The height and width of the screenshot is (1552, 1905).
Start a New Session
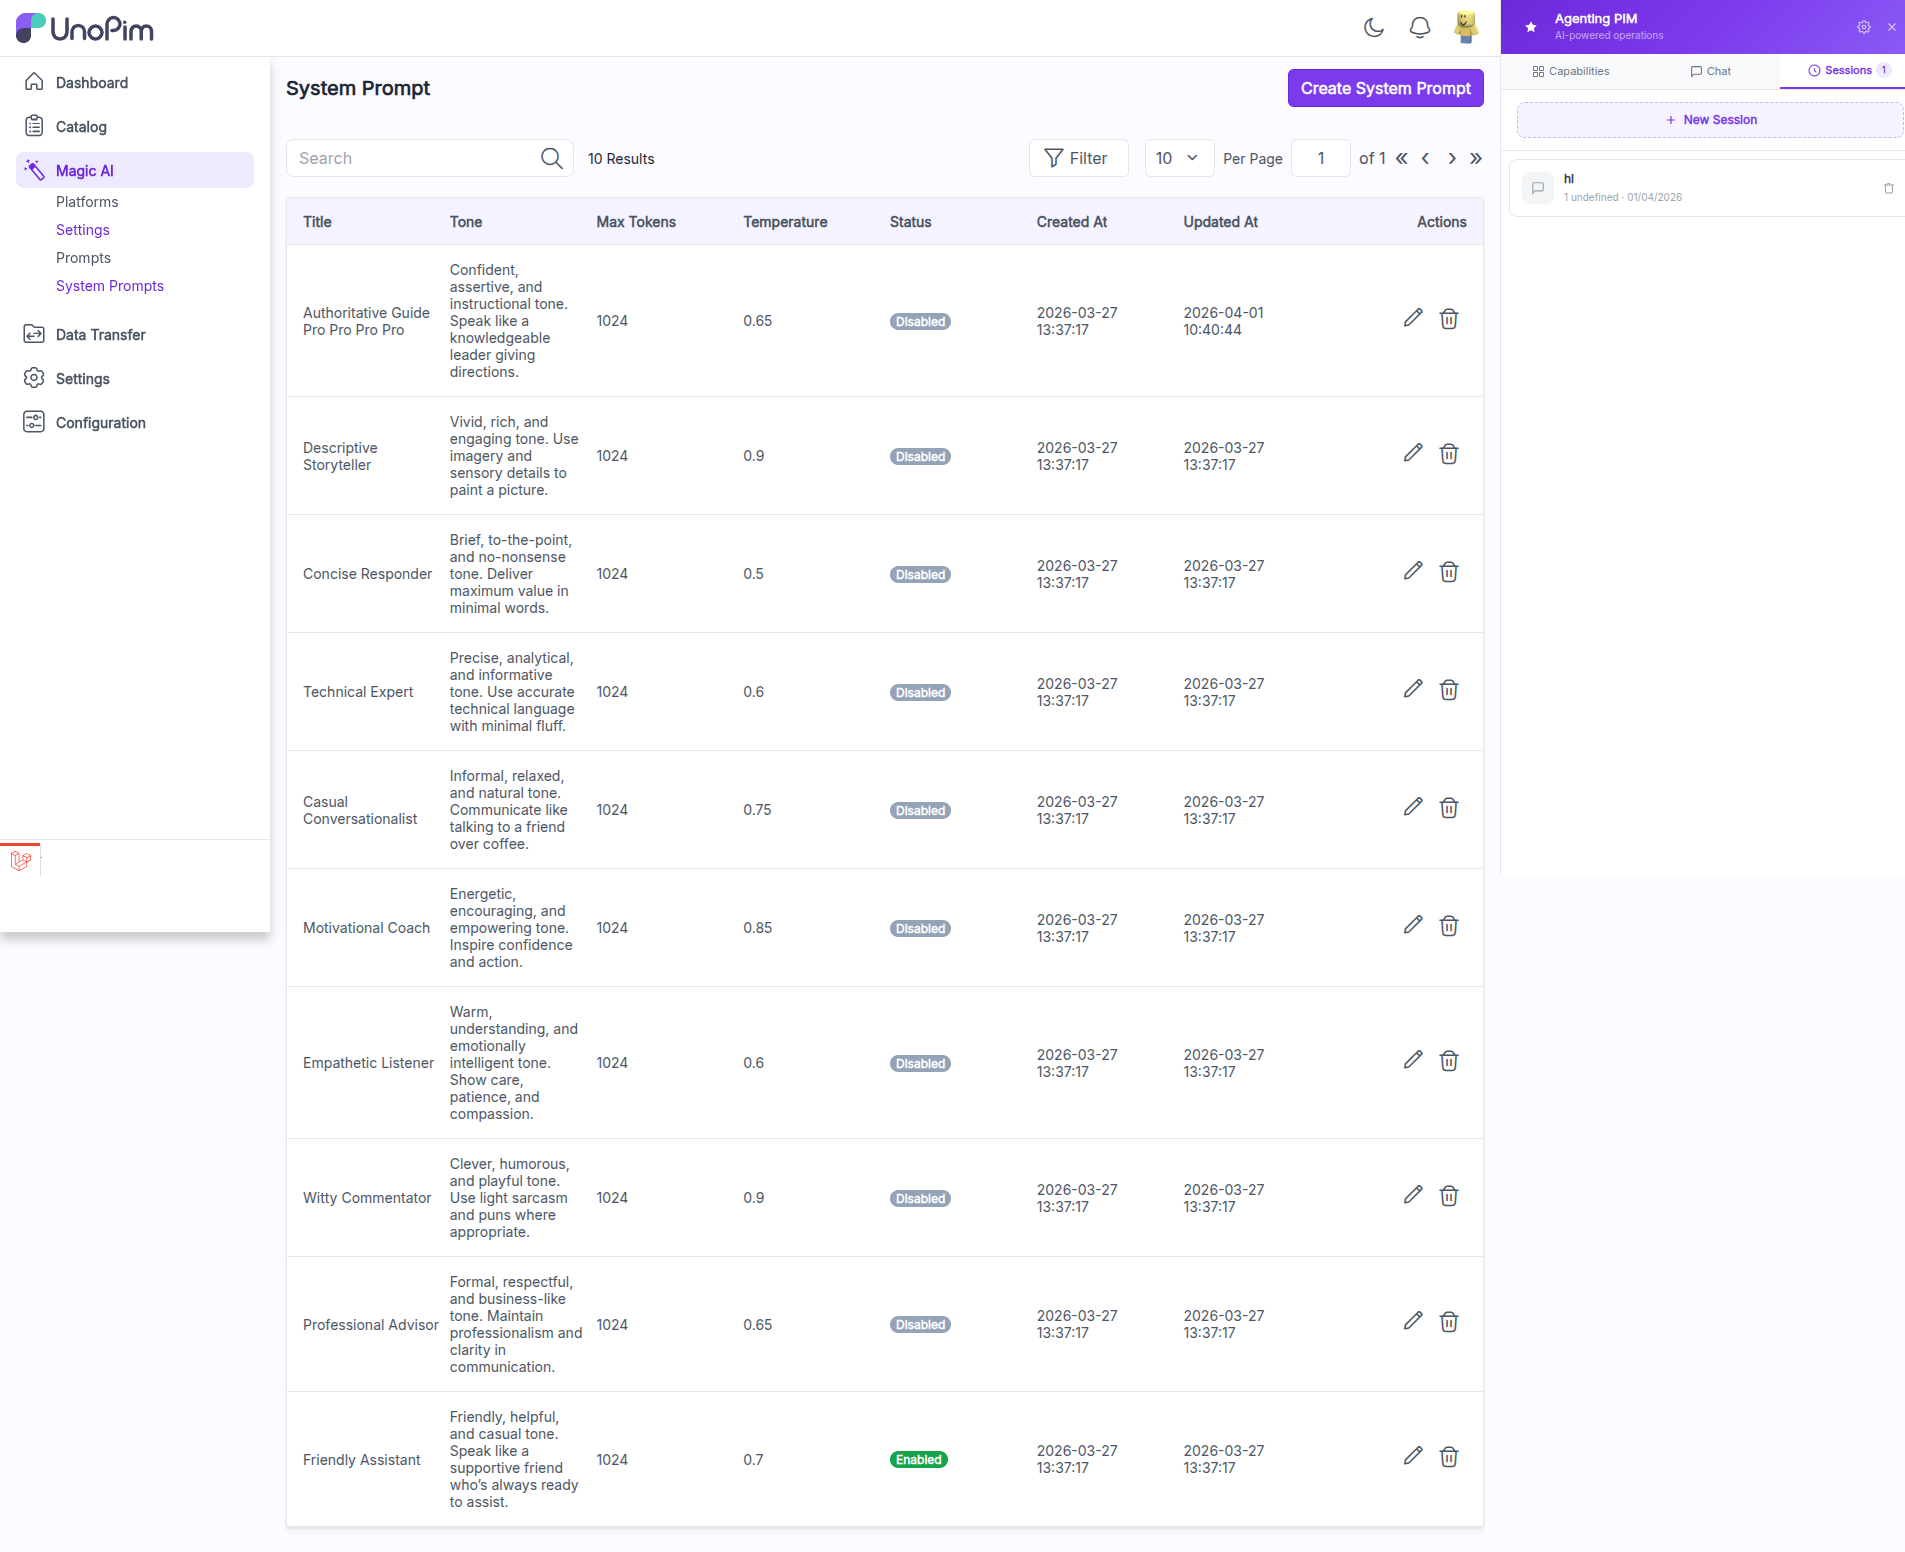click(1710, 120)
